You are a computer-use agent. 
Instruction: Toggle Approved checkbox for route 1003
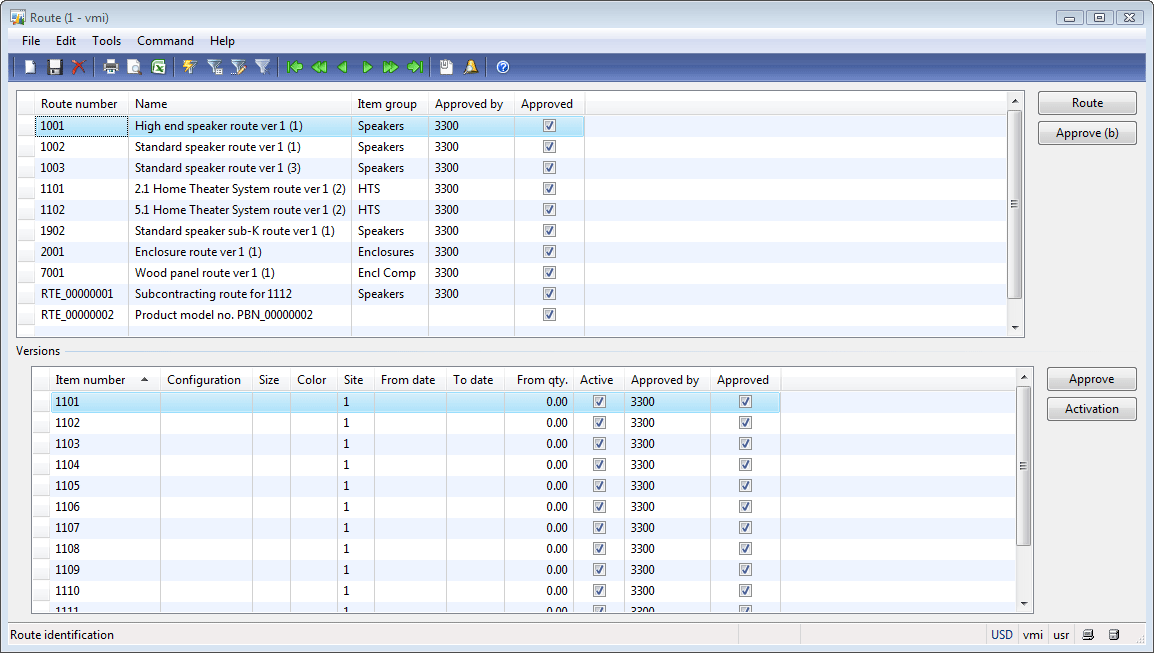(x=549, y=168)
